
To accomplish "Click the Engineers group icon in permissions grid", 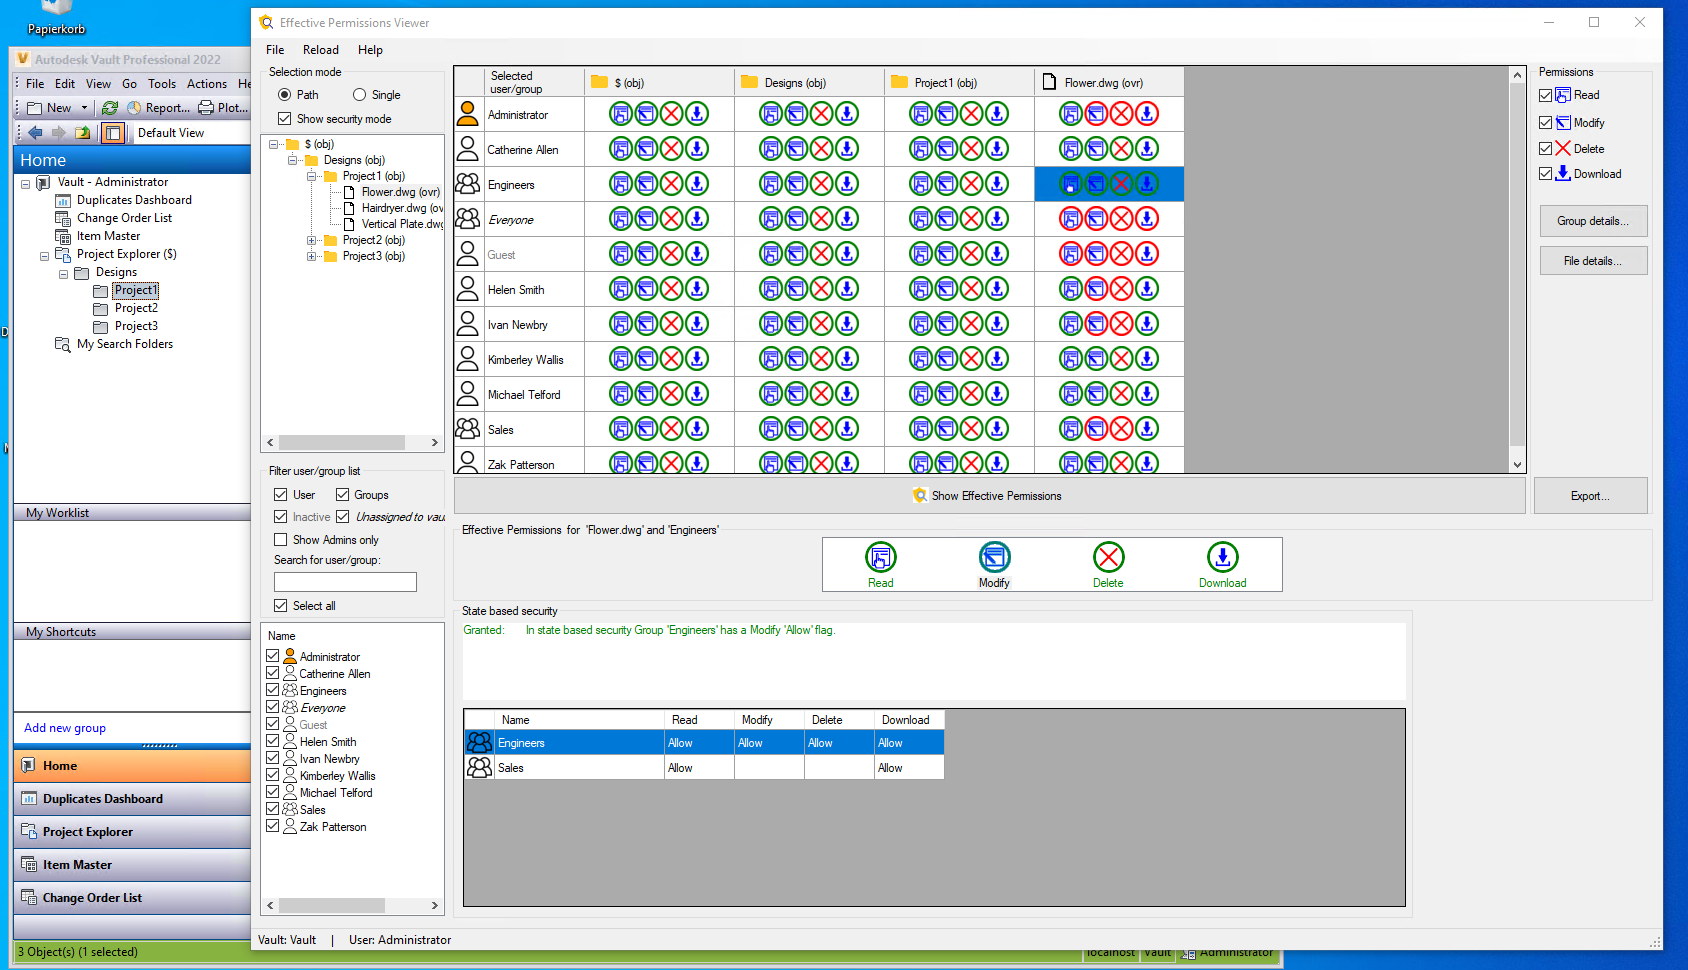I will (467, 184).
